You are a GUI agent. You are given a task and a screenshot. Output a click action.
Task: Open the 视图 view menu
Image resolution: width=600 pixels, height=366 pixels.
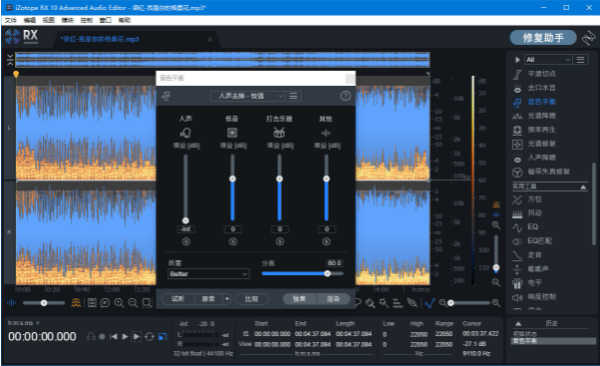coord(48,20)
